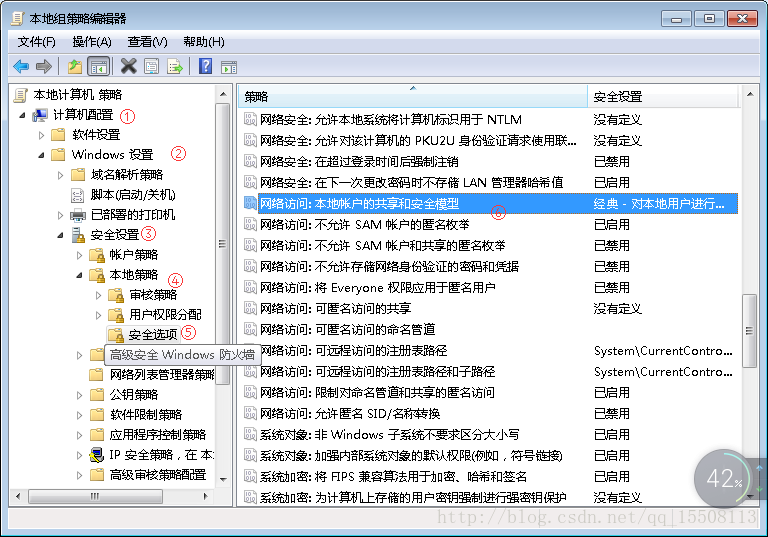Click the 公钥策略 folder icon

[x=97, y=394]
